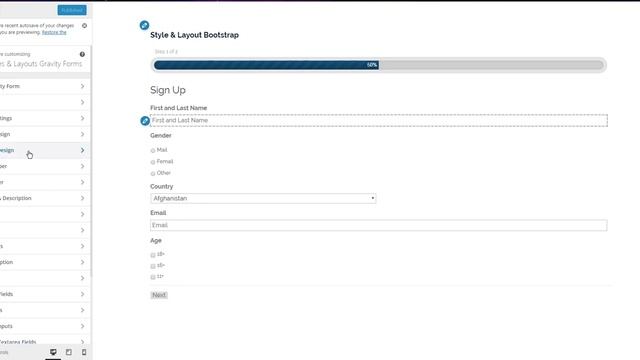This screenshot has height=360, width=640.
Task: Click the Published button in the customizer header
Action: [x=72, y=10]
